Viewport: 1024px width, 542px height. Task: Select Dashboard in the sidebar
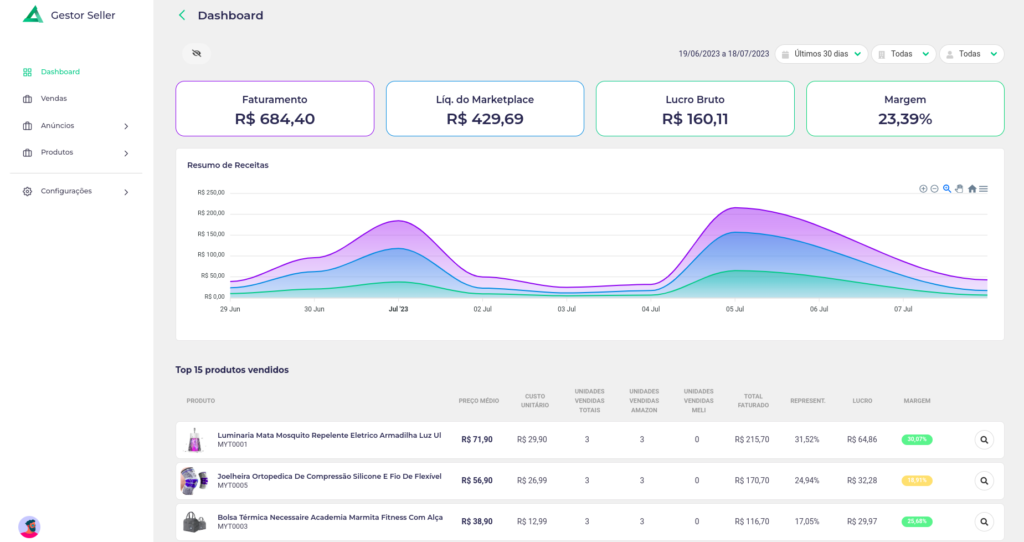coord(60,72)
